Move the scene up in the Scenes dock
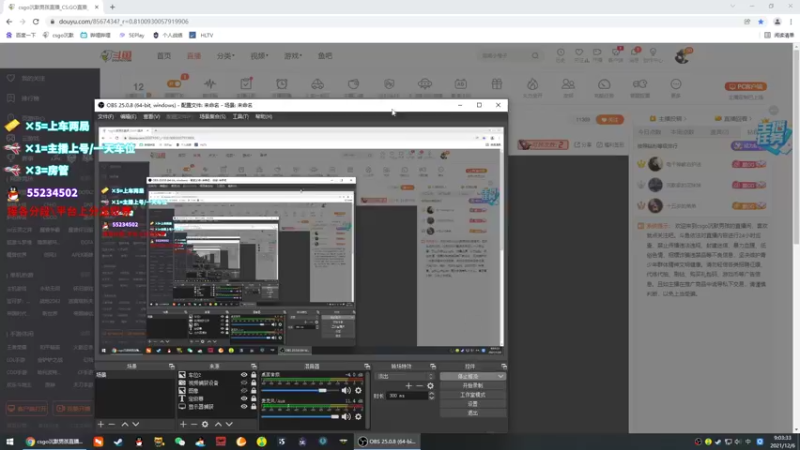This screenshot has height=450, width=800. [x=124, y=424]
